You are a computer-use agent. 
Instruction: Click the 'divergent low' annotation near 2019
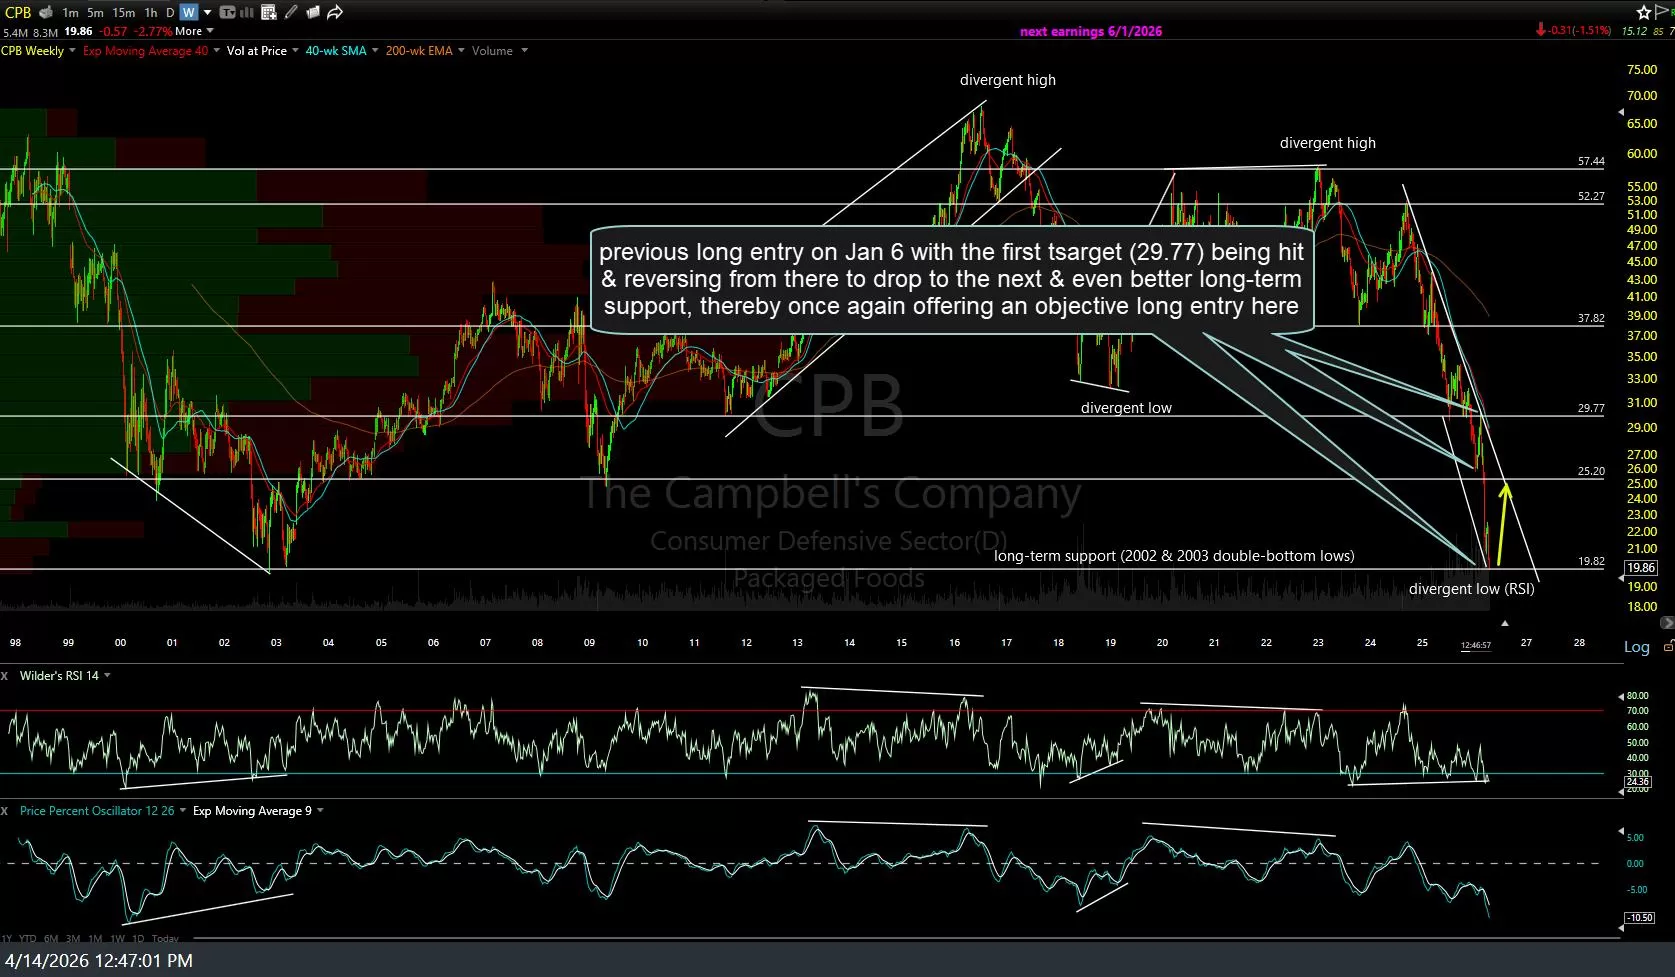pyautogui.click(x=1126, y=408)
